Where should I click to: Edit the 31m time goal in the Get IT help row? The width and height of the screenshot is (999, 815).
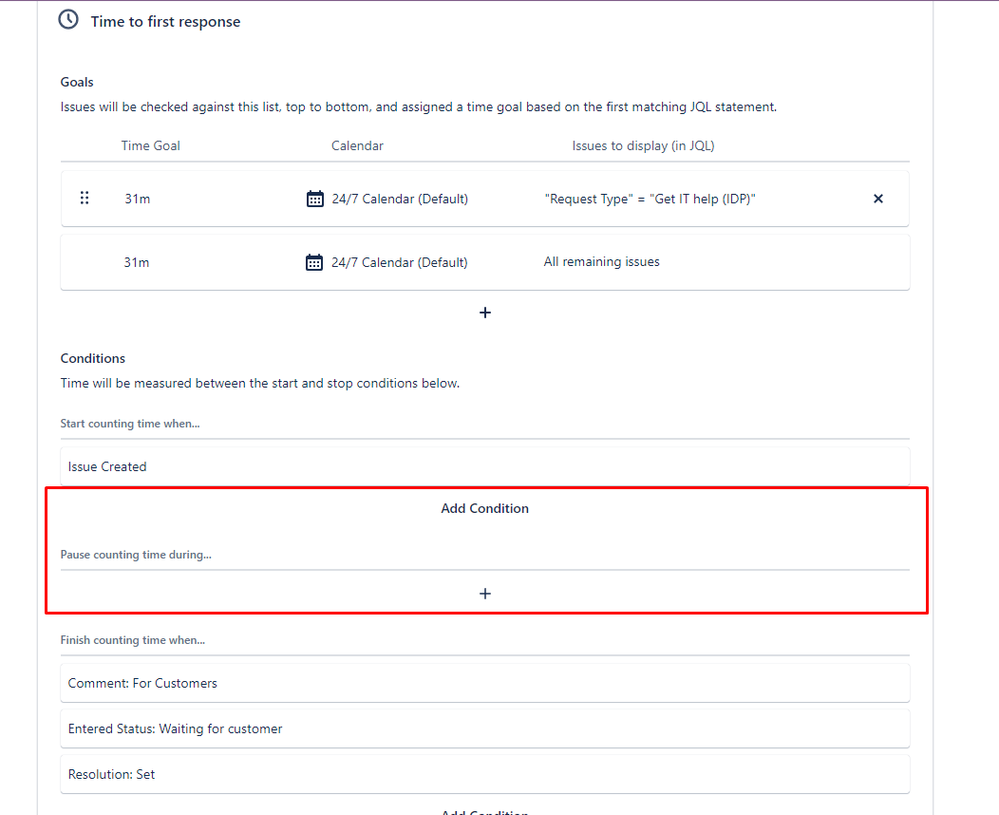point(137,199)
